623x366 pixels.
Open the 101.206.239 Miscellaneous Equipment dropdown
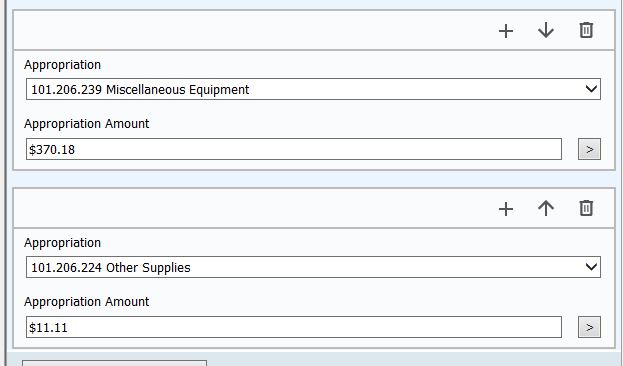313,89
